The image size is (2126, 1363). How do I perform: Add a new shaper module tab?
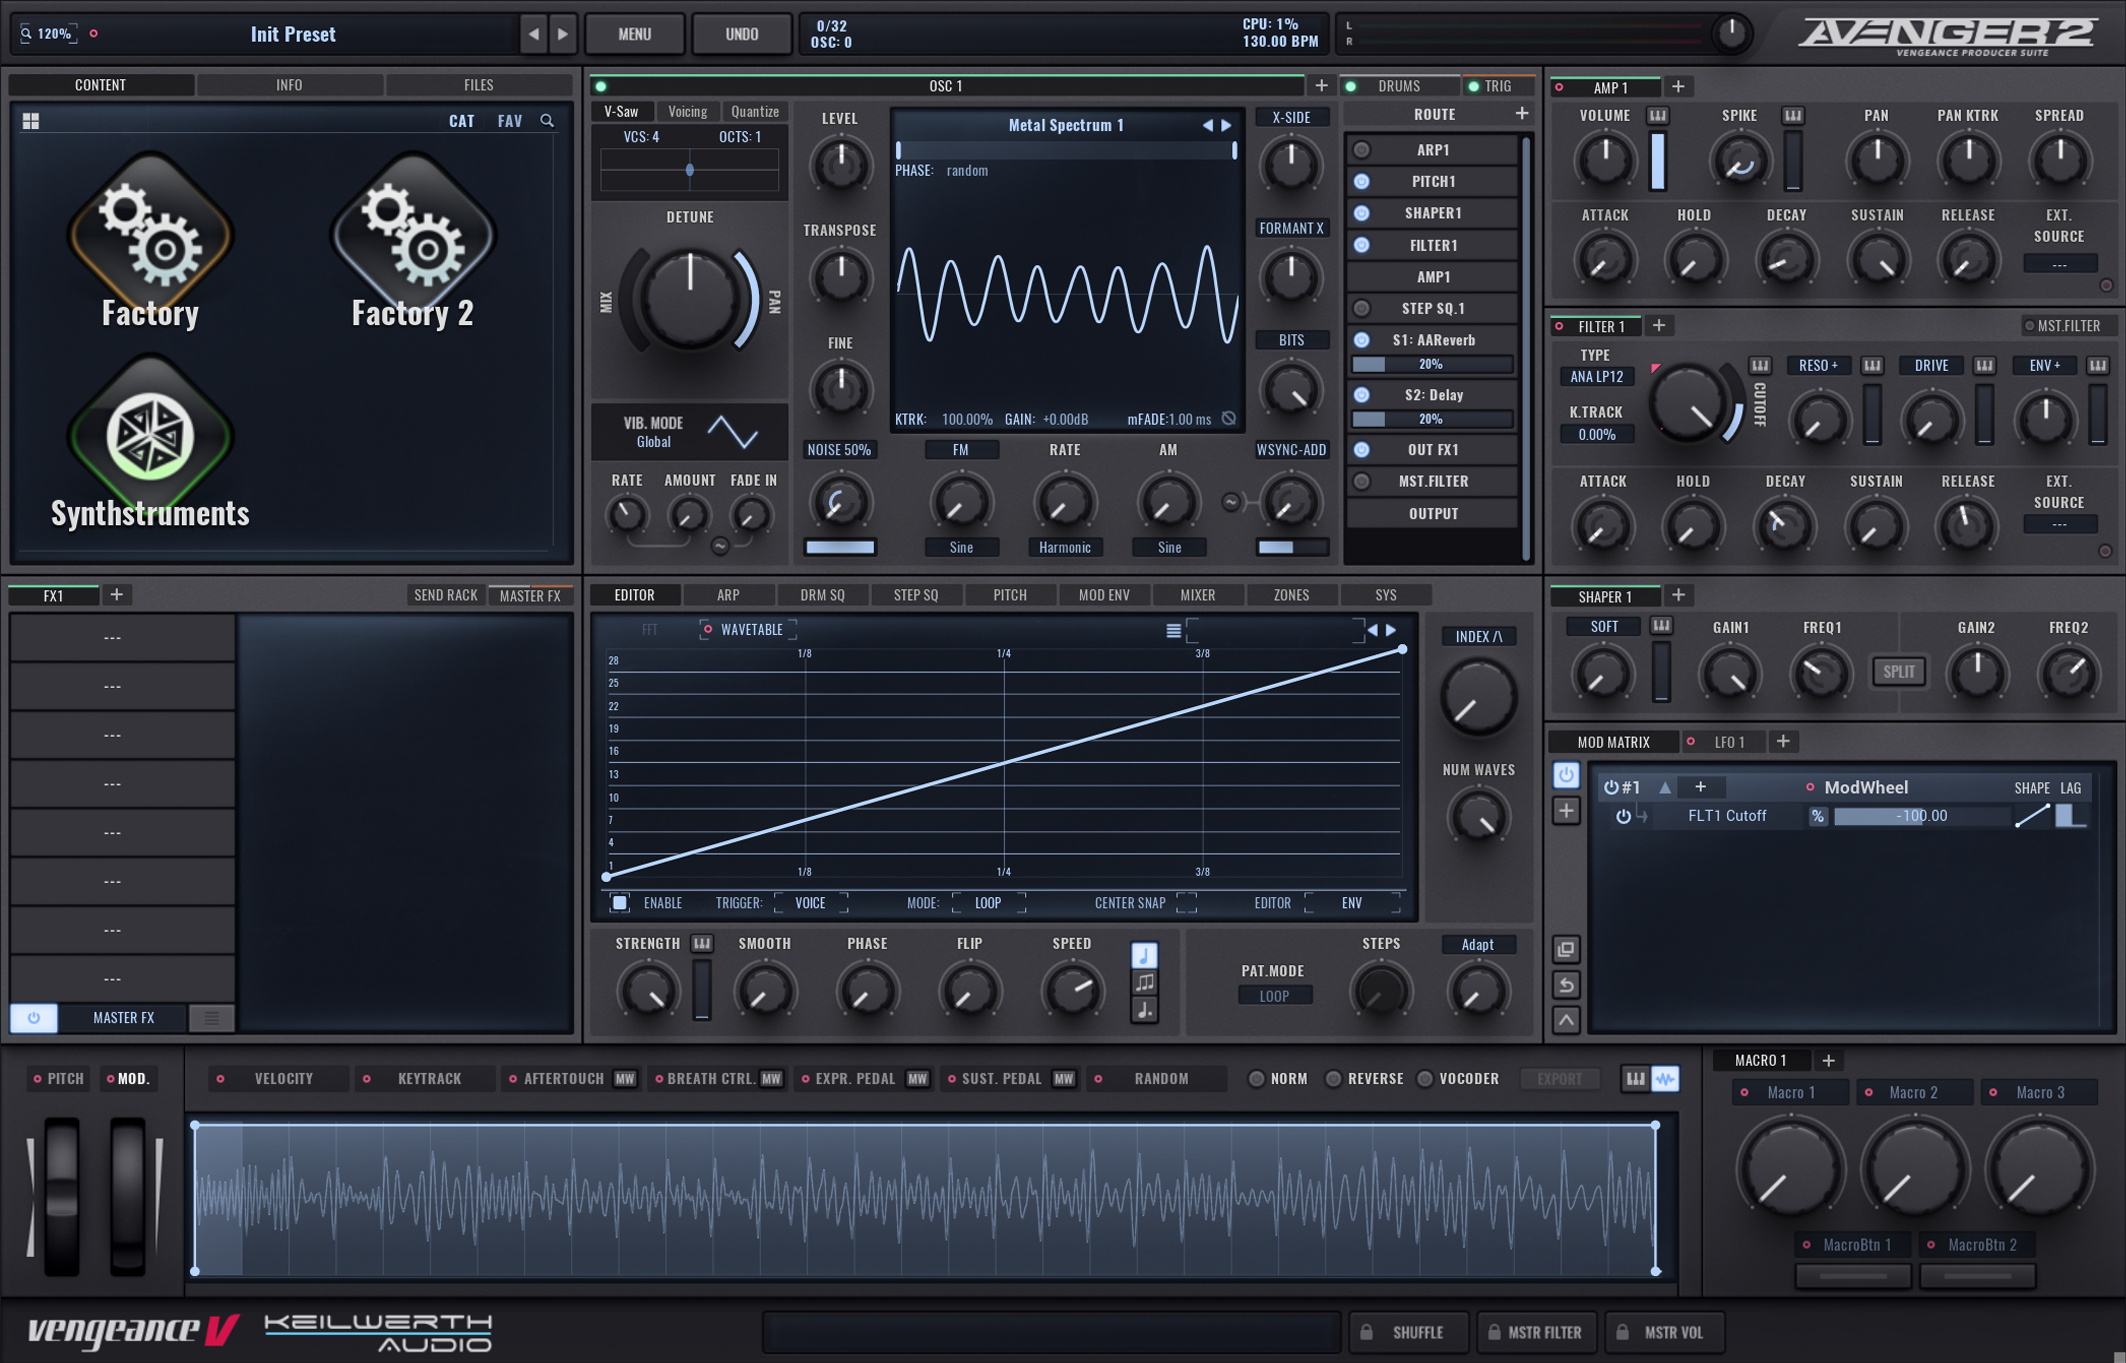click(1678, 595)
